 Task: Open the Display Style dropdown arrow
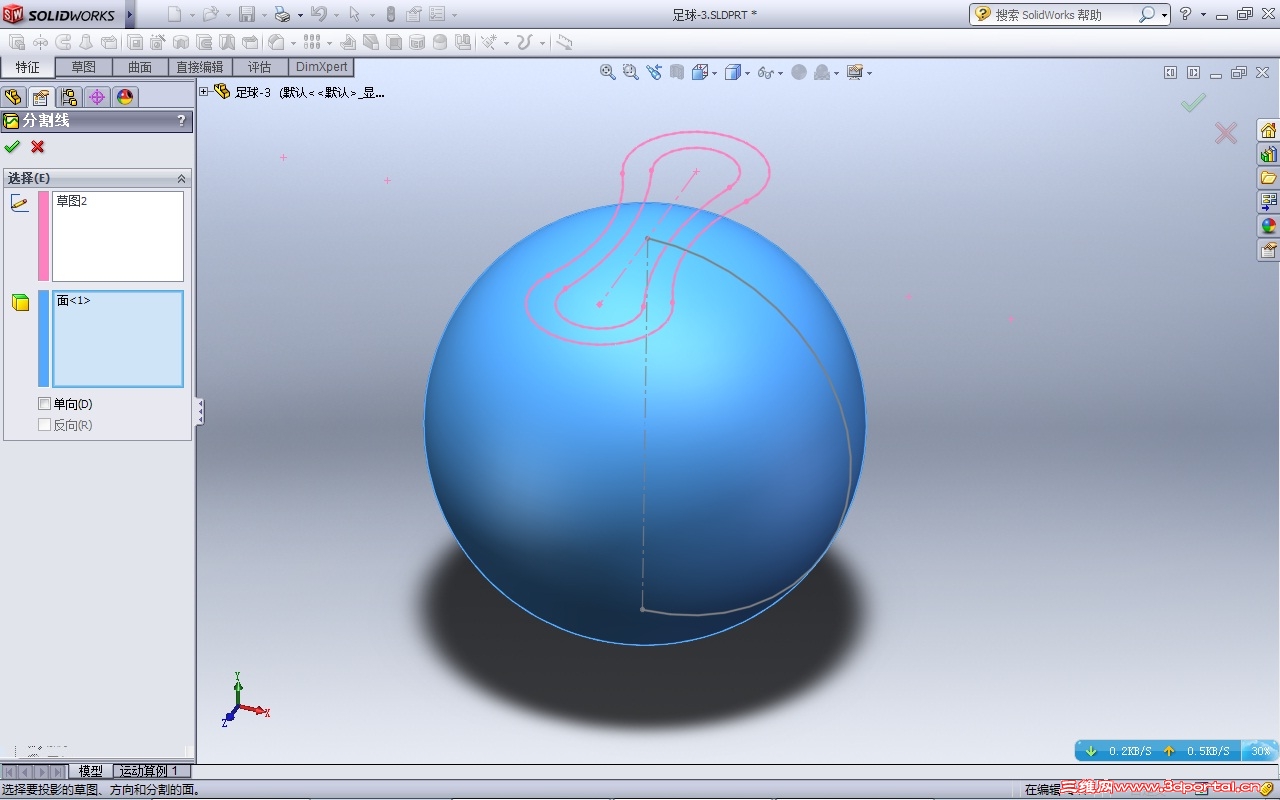point(747,73)
